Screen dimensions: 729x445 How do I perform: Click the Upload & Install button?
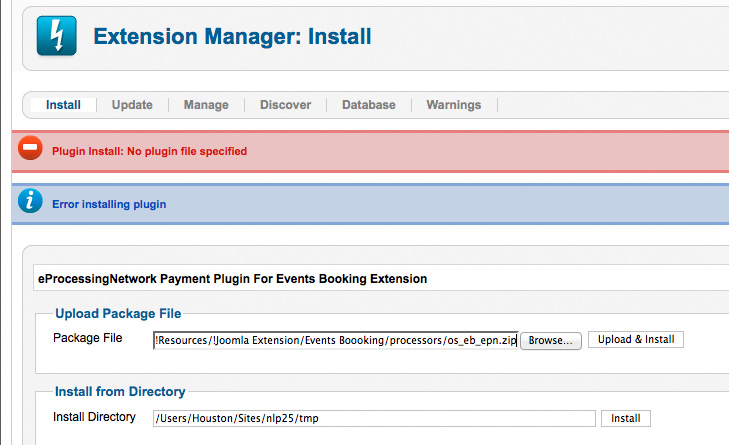click(636, 339)
